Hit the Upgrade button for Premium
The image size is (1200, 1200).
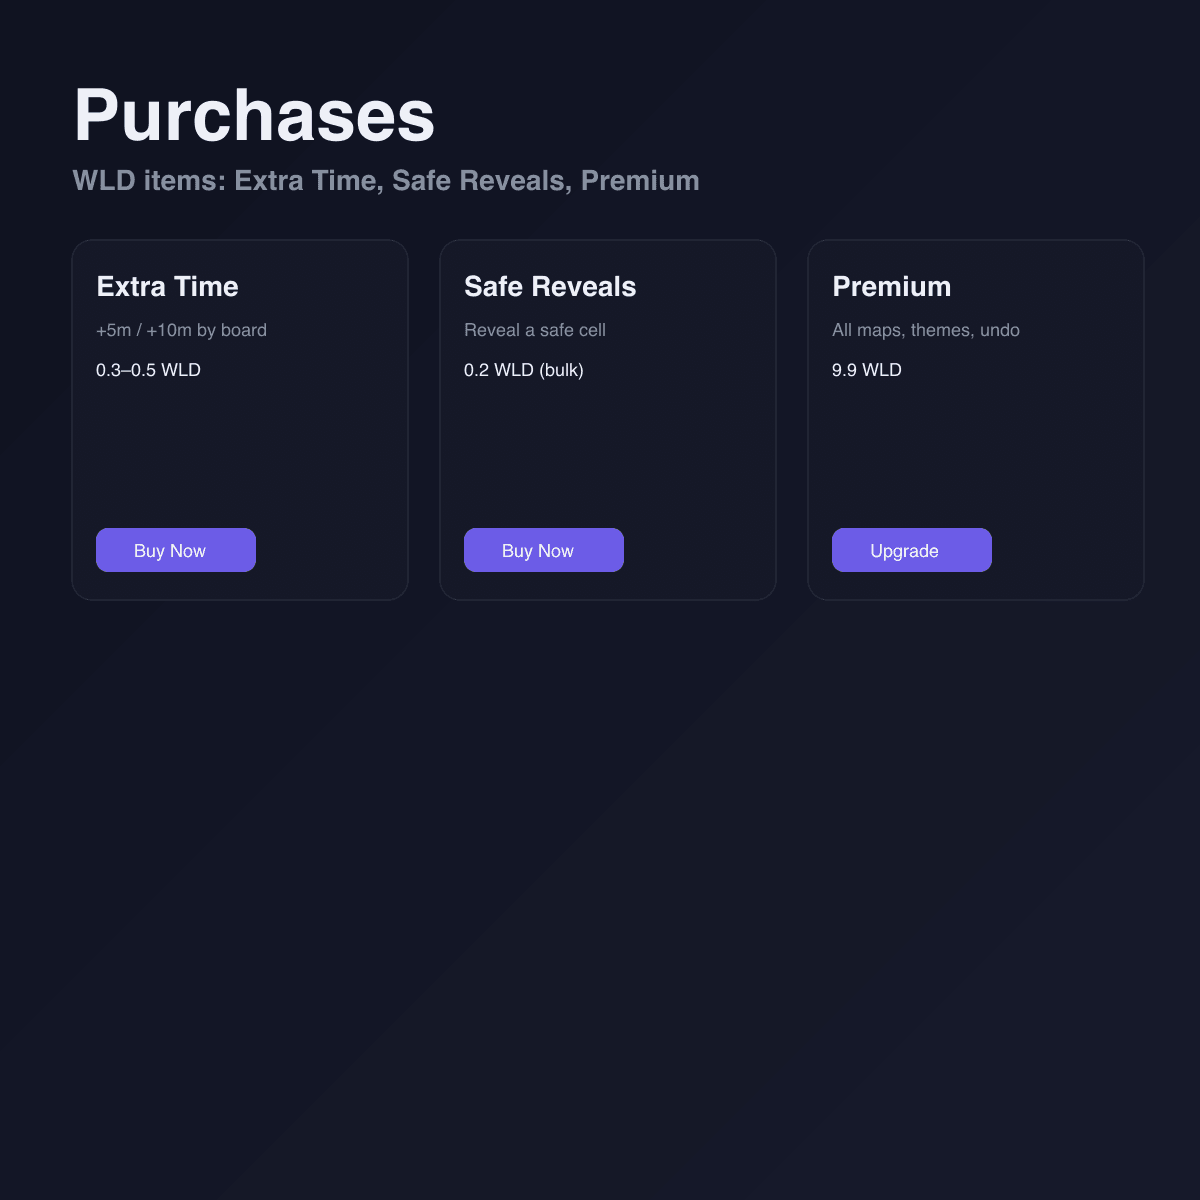(911, 550)
